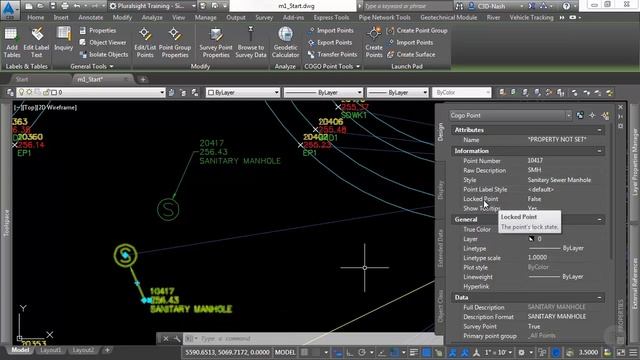Click the Create Points icon
The image size is (640, 360).
pos(374,42)
